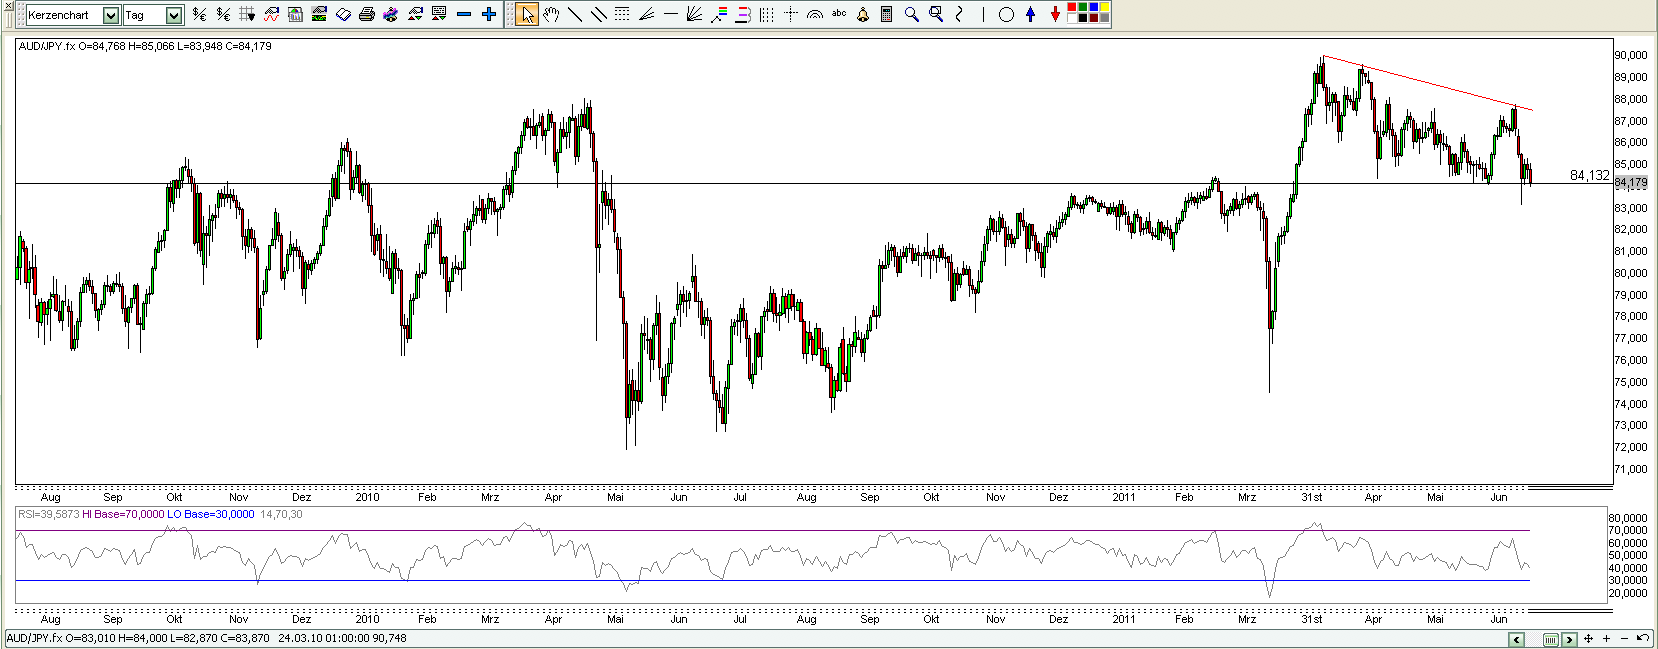Image resolution: width=1658 pixels, height=649 pixels.
Task: Click the AUD/JPY.fx OHLC header text
Action: [x=145, y=46]
